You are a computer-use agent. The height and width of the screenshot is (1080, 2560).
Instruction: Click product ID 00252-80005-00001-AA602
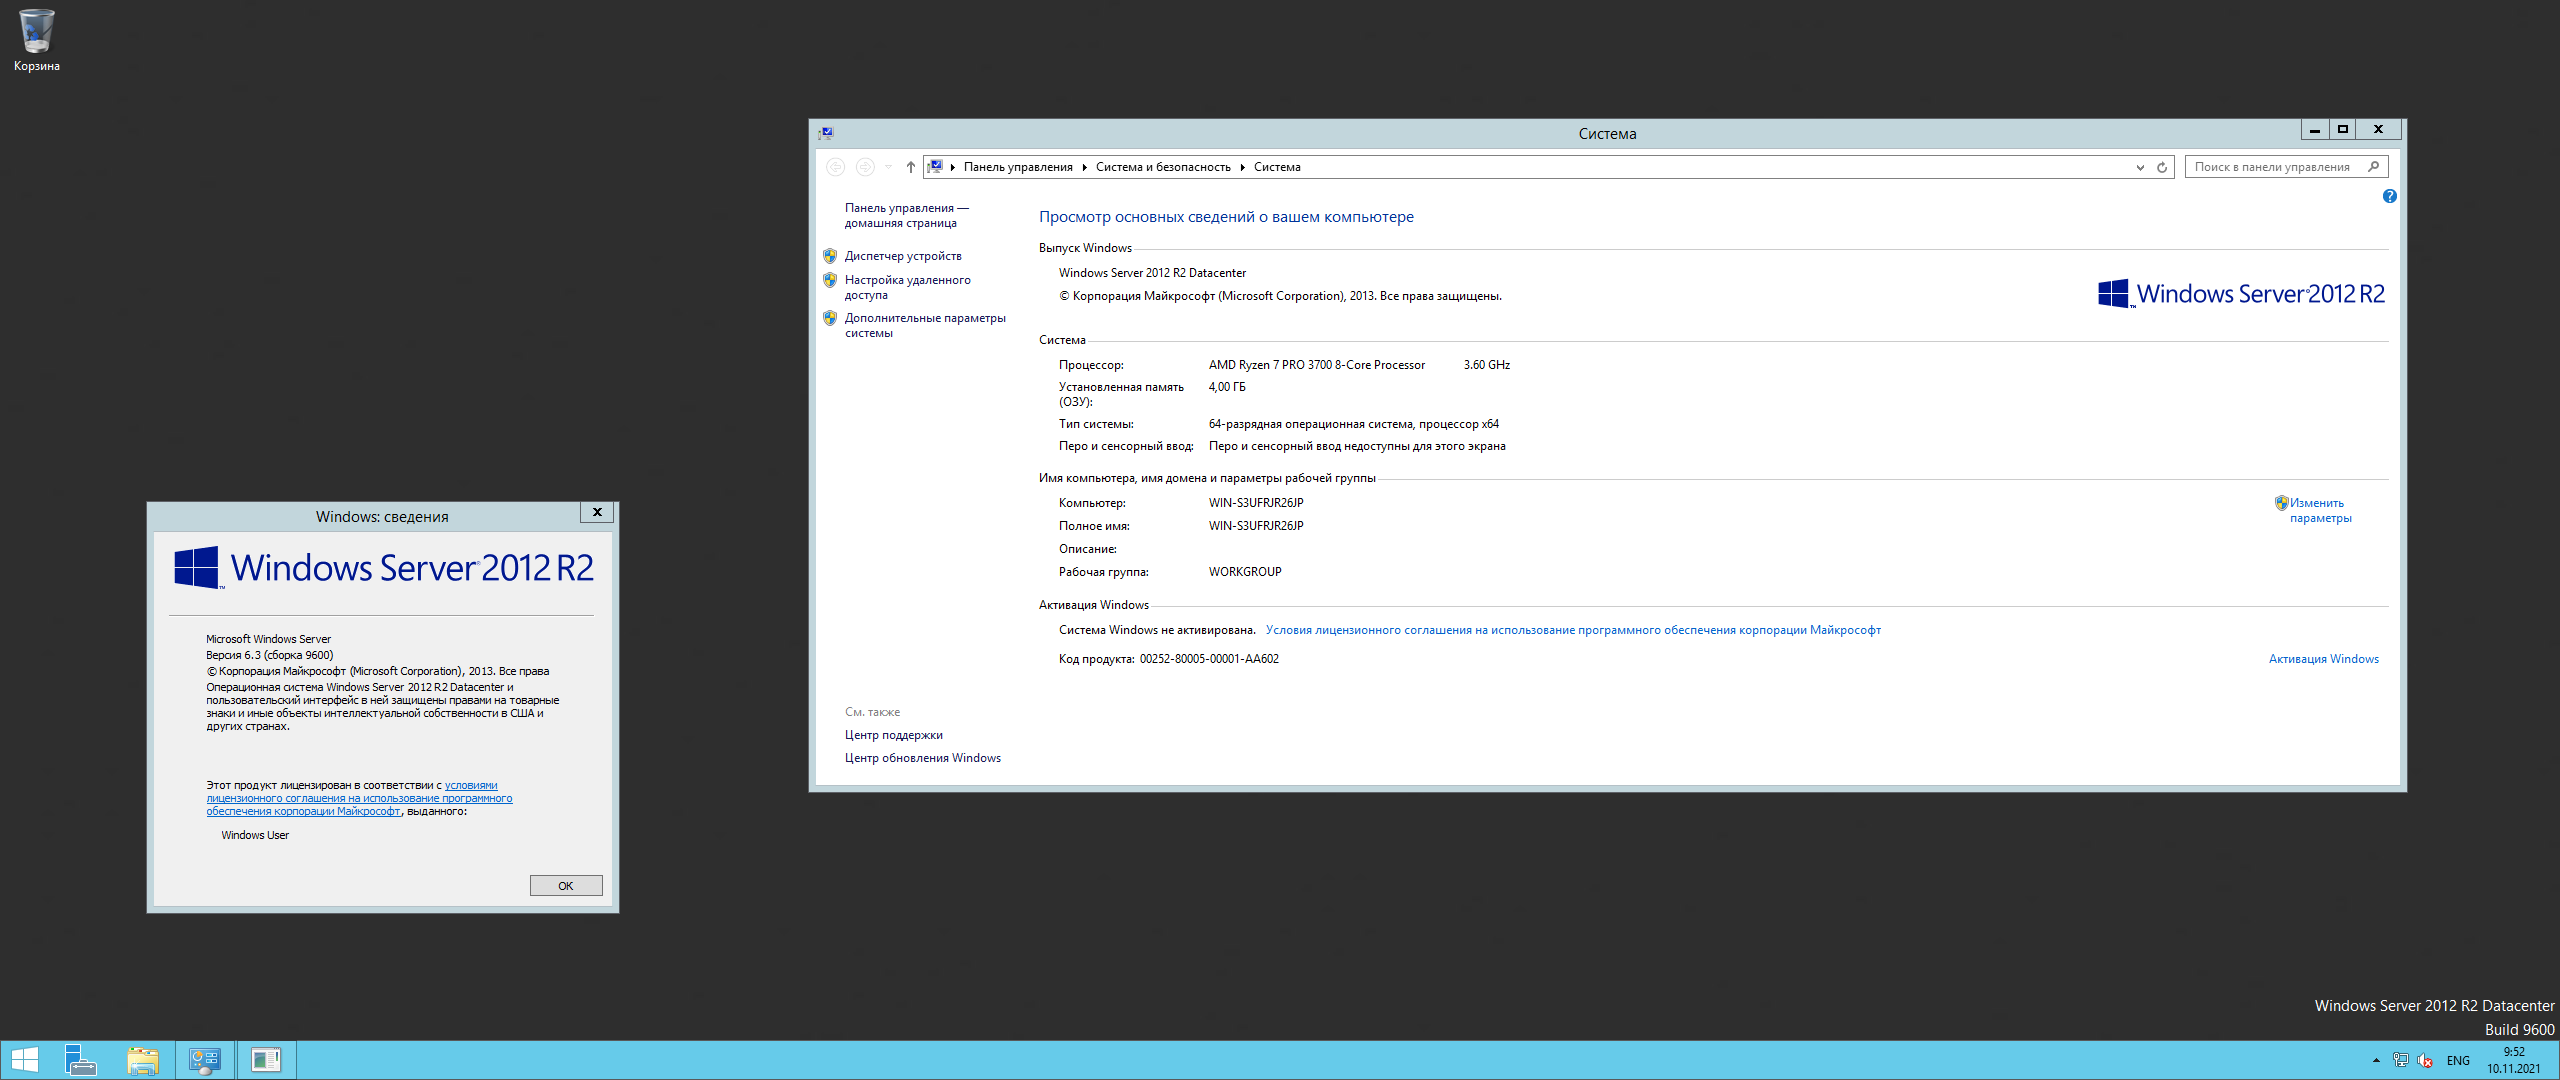[x=1209, y=659]
